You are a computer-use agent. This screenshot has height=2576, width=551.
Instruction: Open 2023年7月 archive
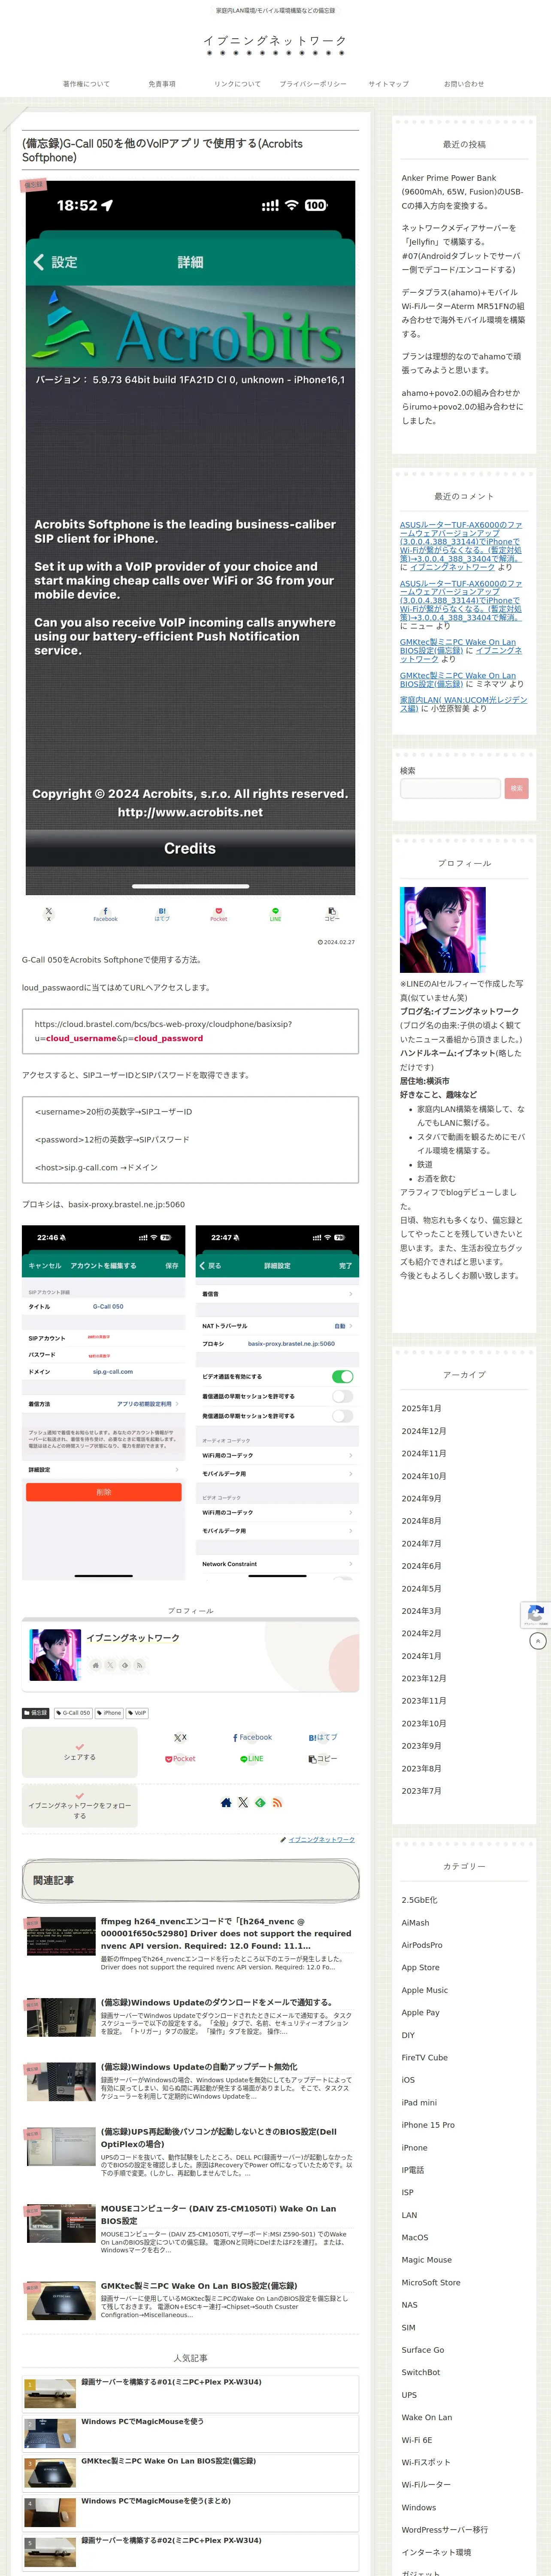[x=421, y=1791]
